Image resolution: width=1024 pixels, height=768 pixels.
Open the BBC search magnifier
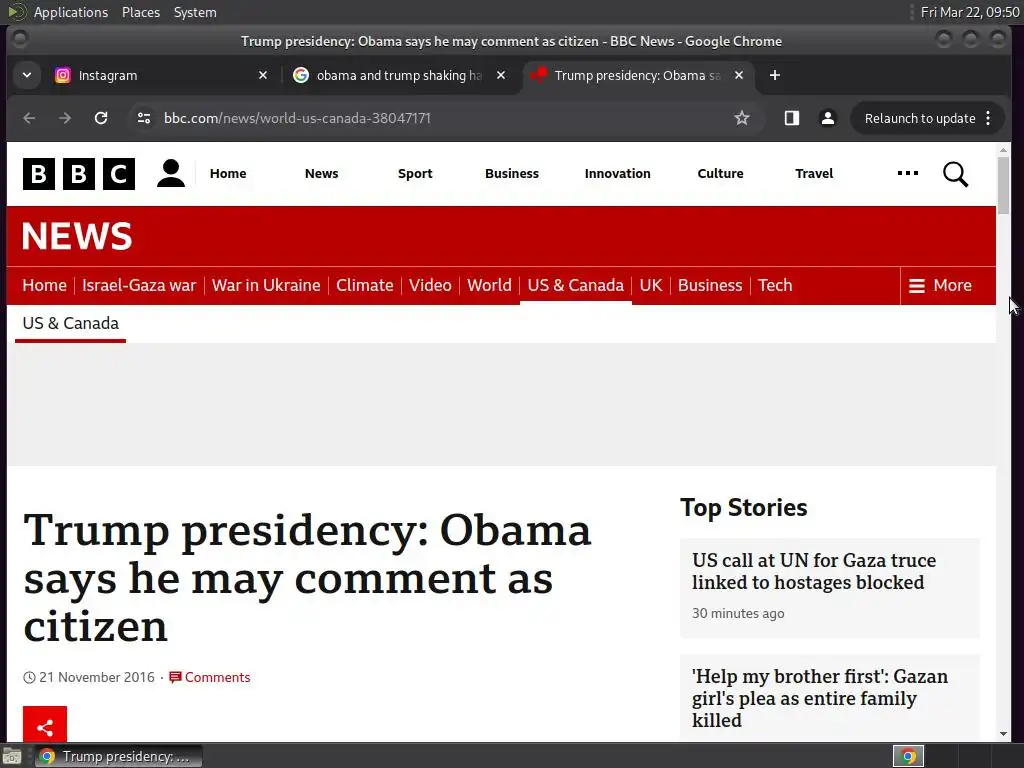(x=955, y=174)
